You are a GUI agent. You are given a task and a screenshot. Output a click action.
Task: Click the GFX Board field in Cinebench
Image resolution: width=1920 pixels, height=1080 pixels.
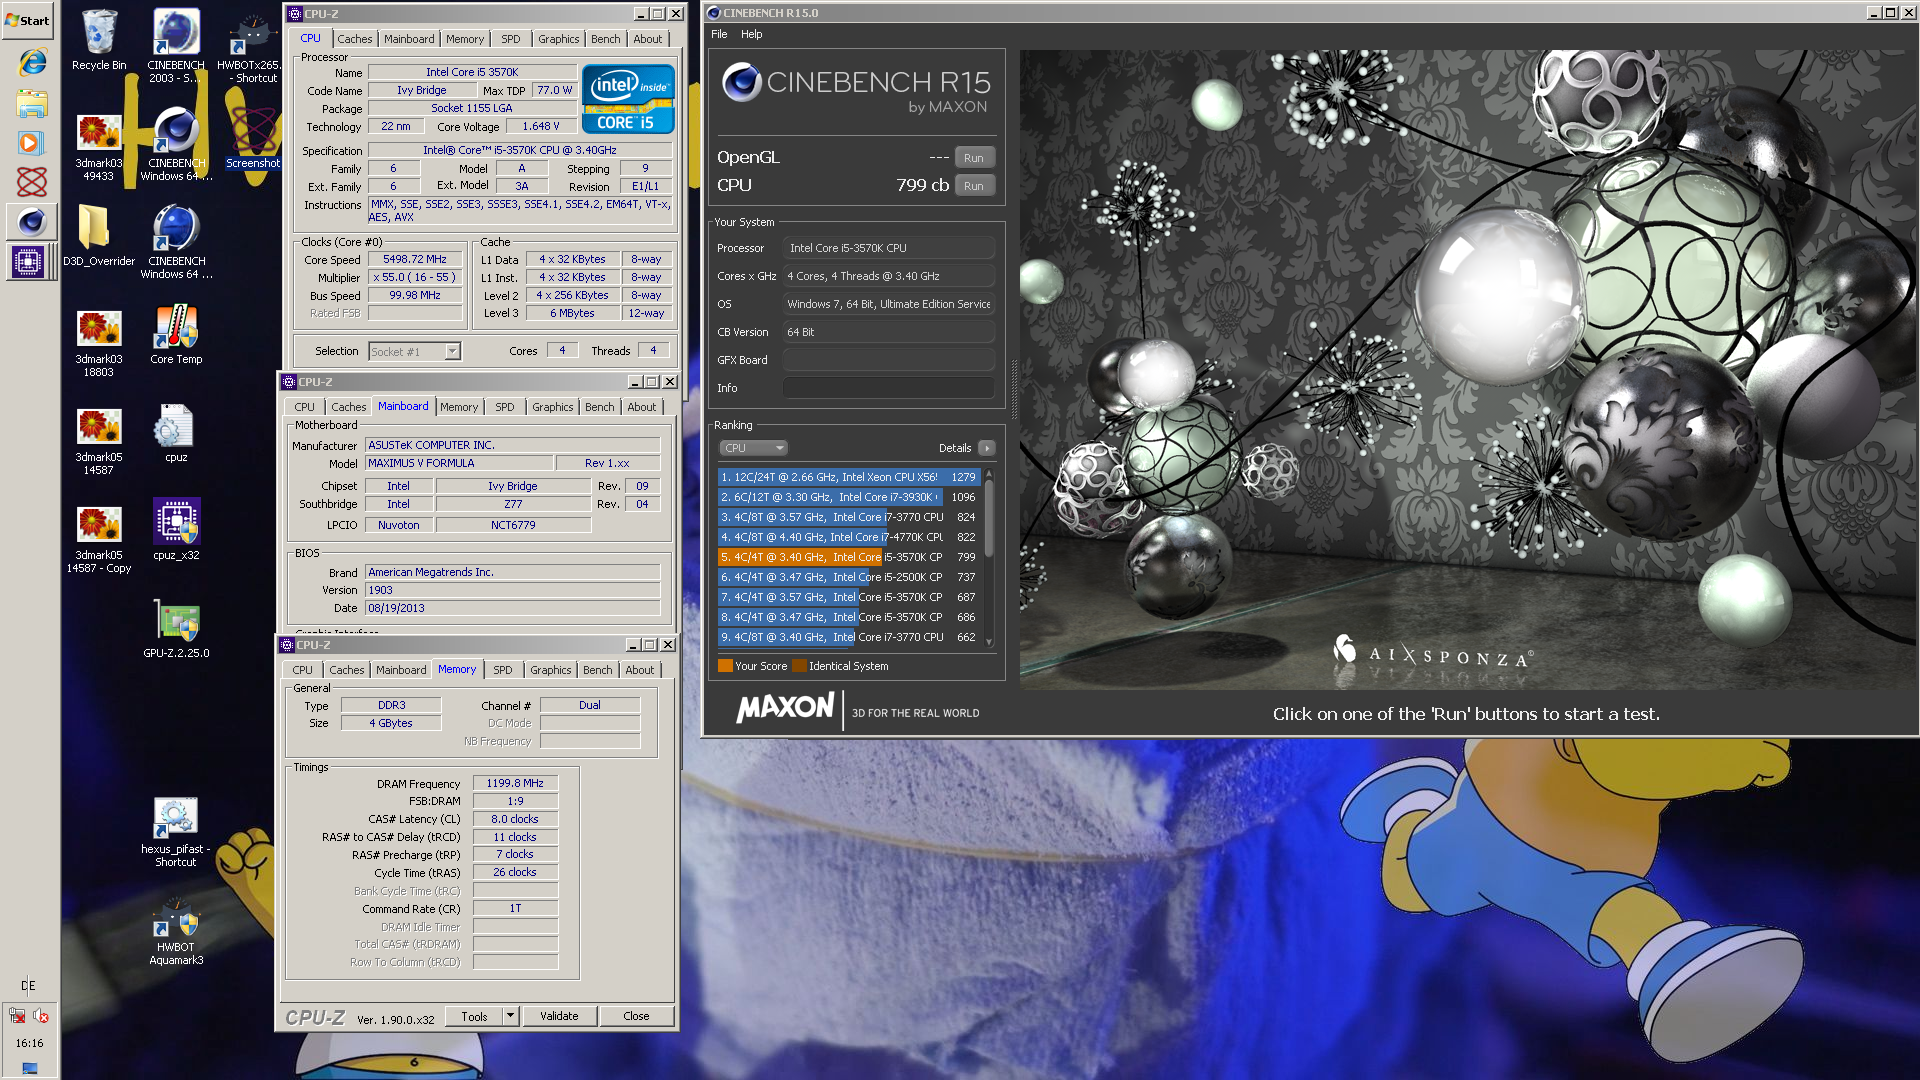pos(888,360)
